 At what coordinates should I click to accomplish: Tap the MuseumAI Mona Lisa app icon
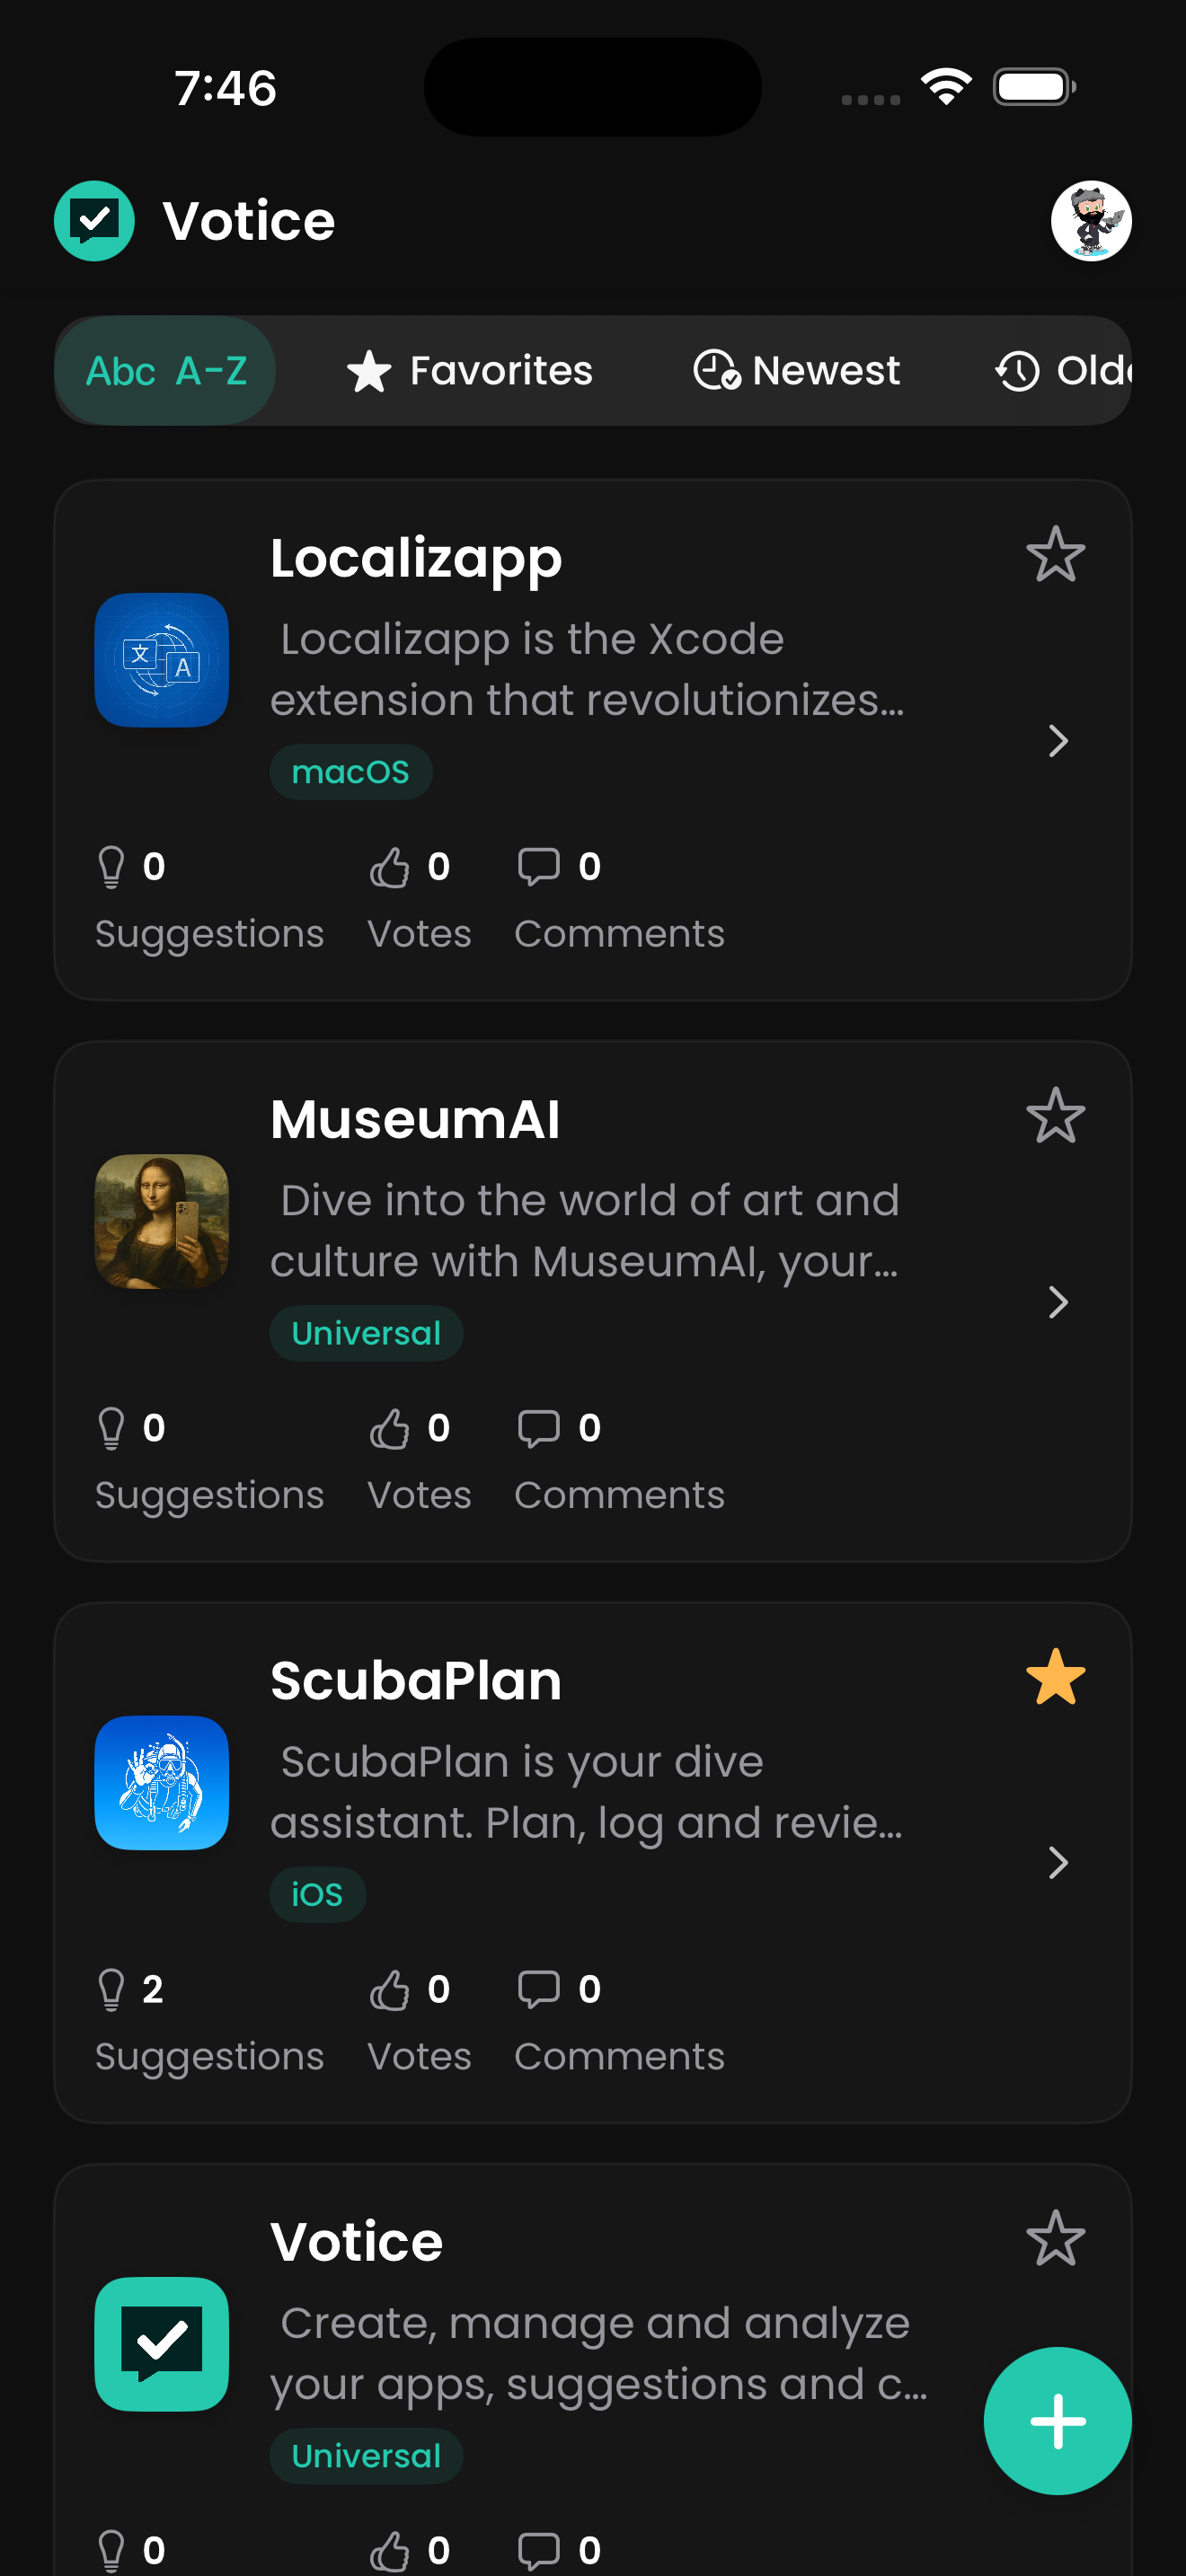point(161,1221)
